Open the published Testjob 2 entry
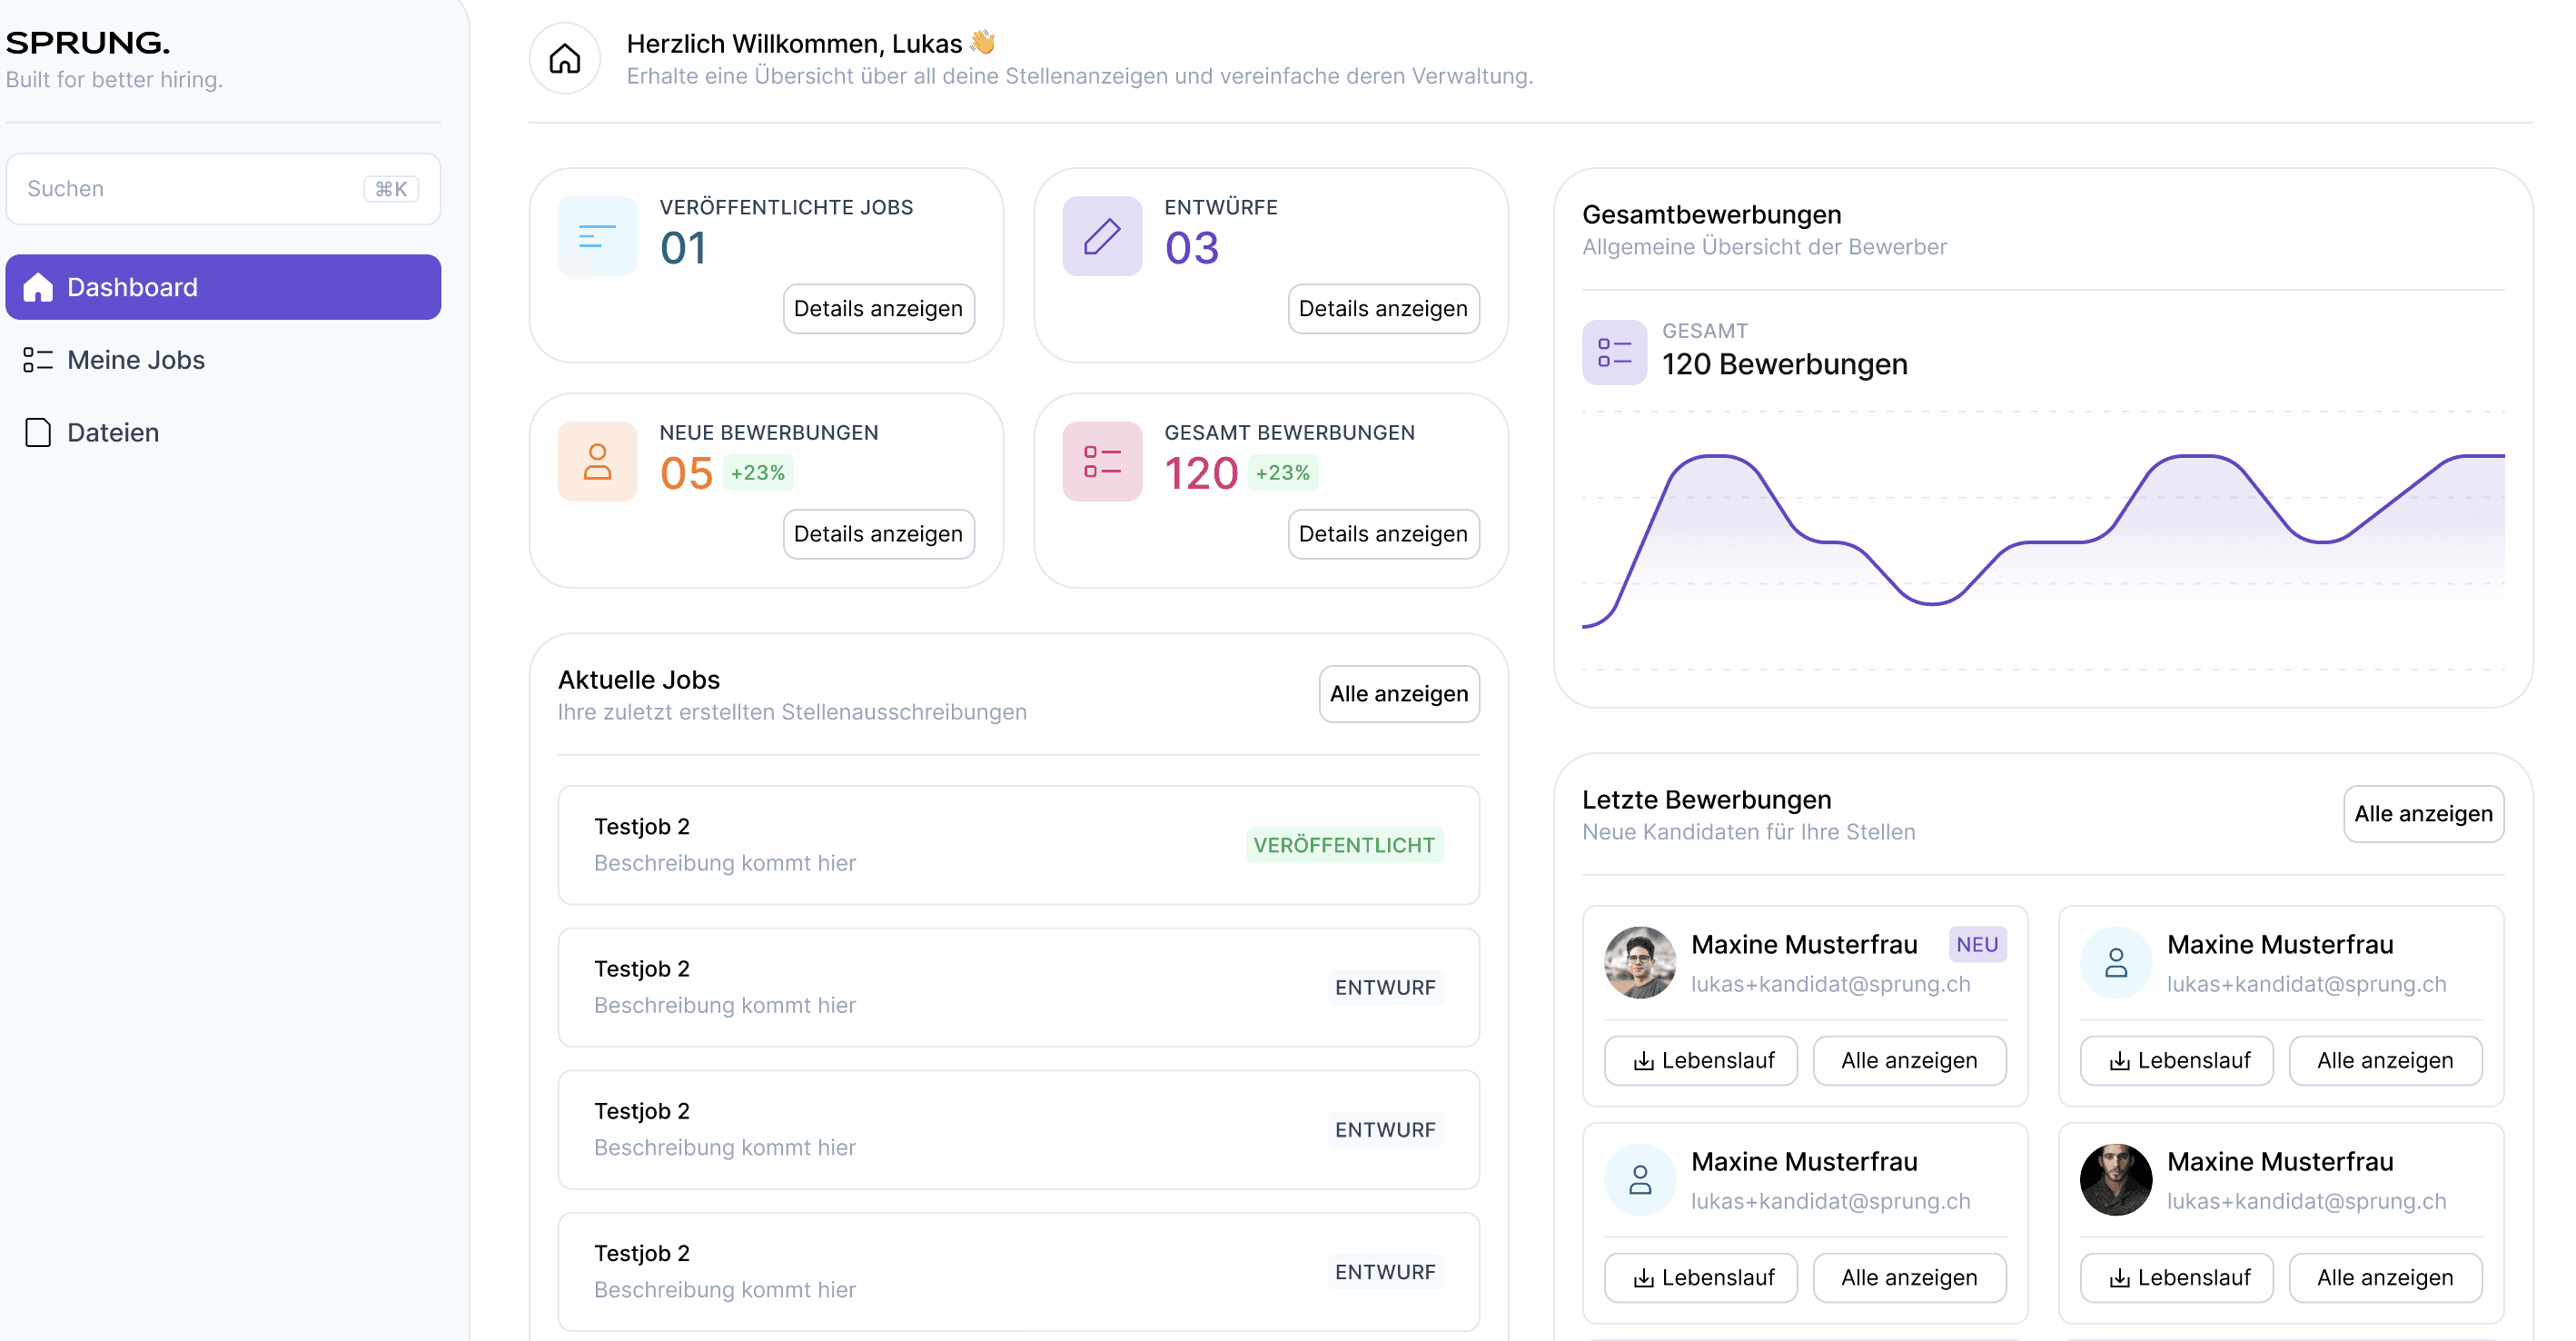2576x1341 pixels. pos(1017,845)
